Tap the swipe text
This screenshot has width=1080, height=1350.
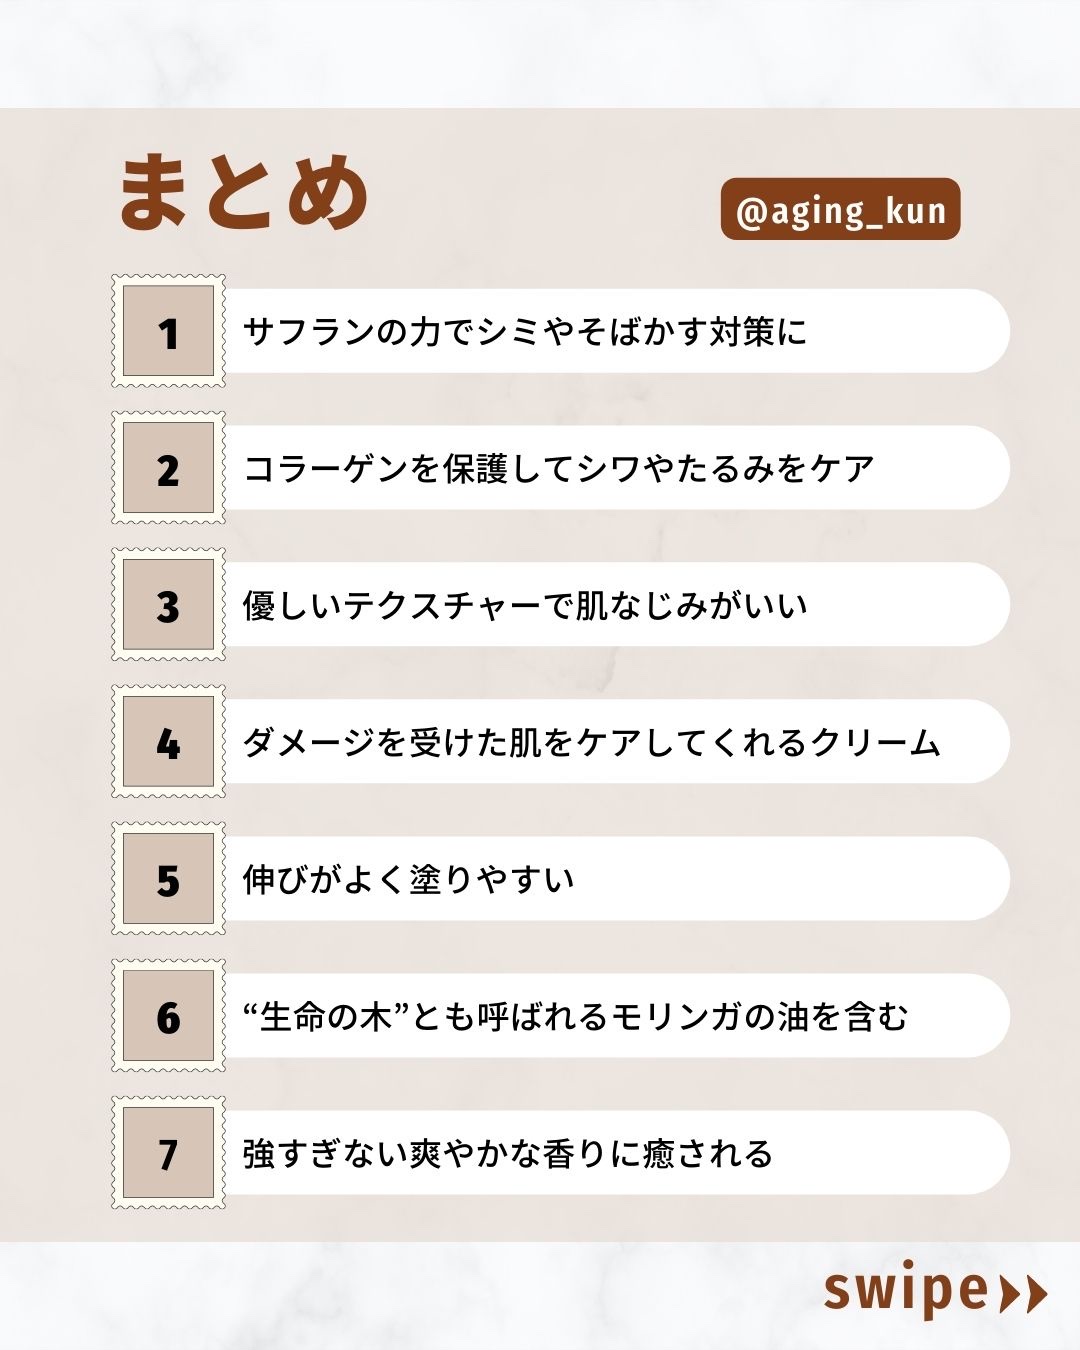click(905, 1291)
